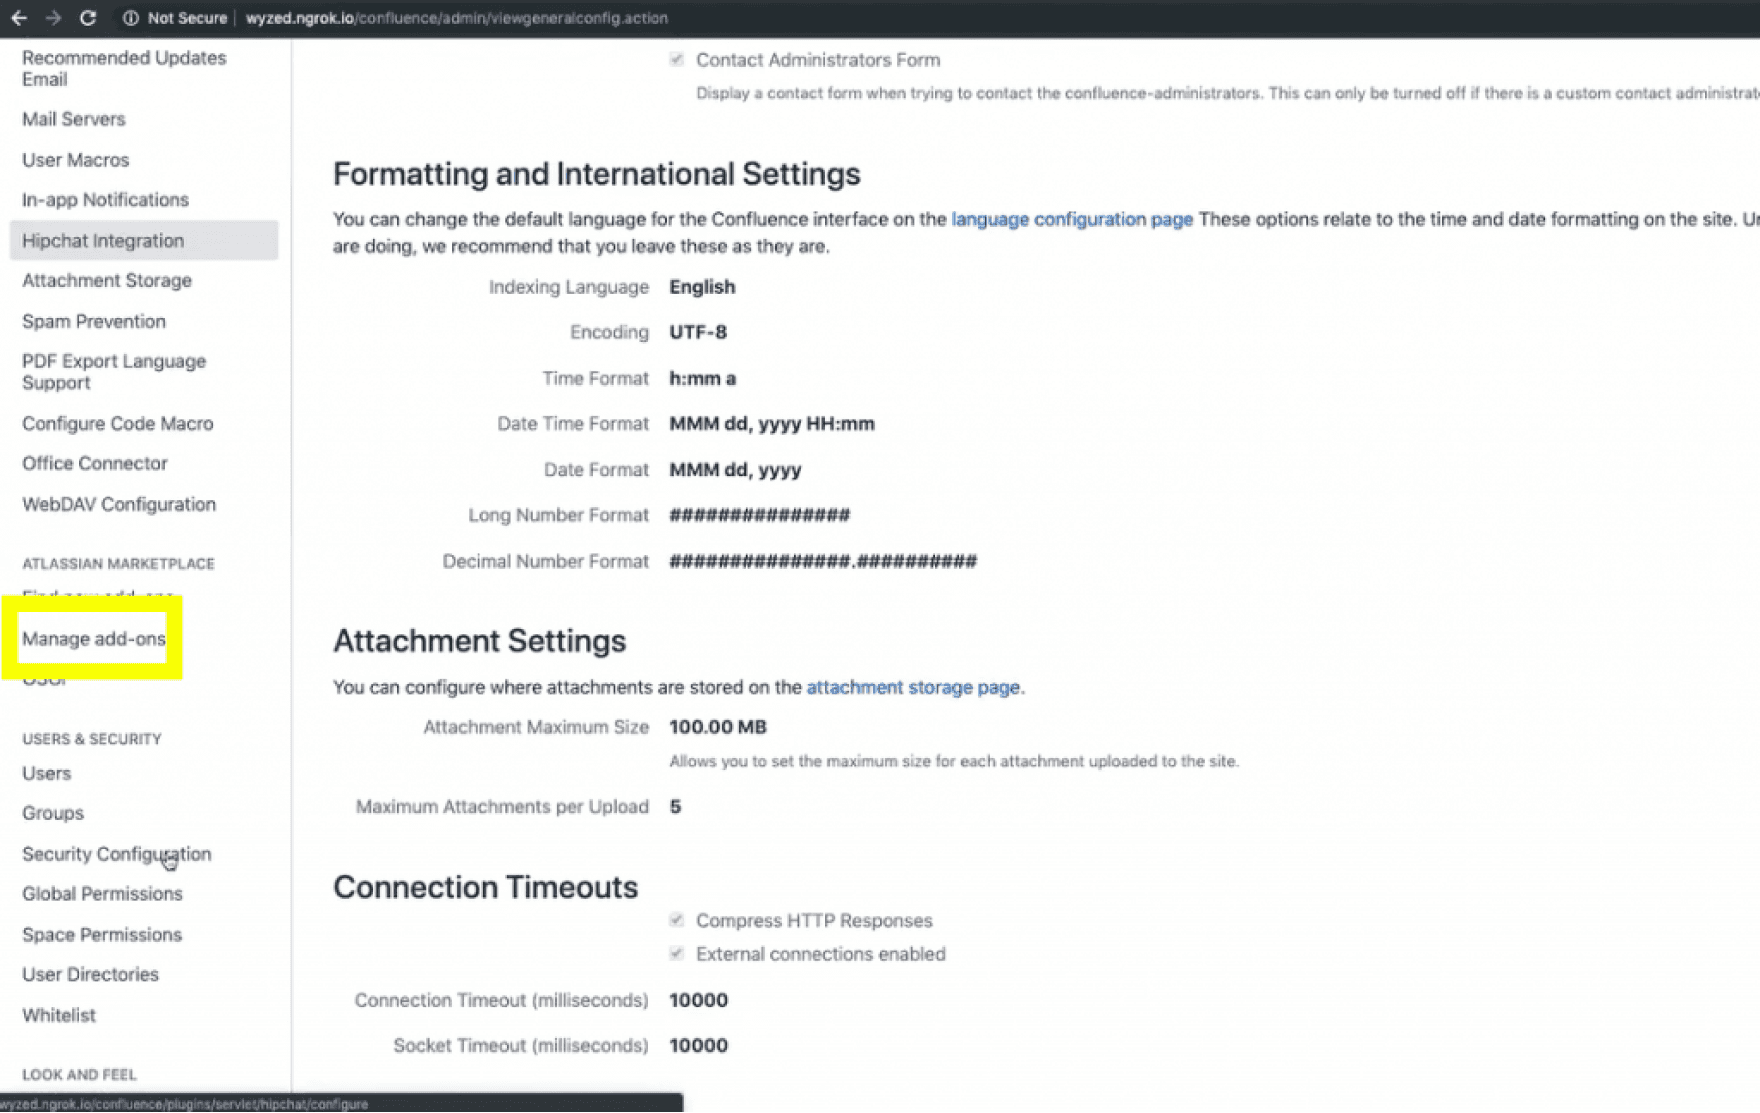This screenshot has height=1113, width=1760.
Task: Open Space Permissions in sidebar
Action: tap(102, 935)
